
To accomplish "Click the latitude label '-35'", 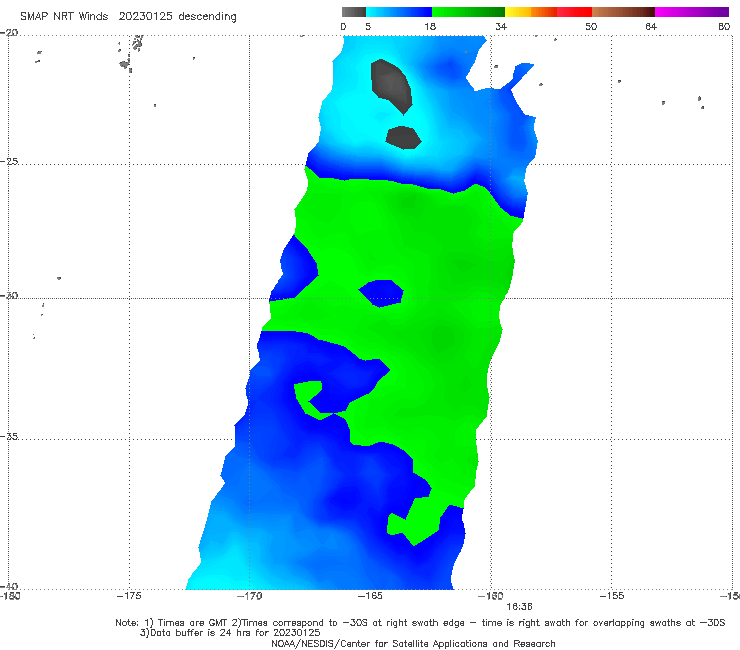I will tap(9, 437).
